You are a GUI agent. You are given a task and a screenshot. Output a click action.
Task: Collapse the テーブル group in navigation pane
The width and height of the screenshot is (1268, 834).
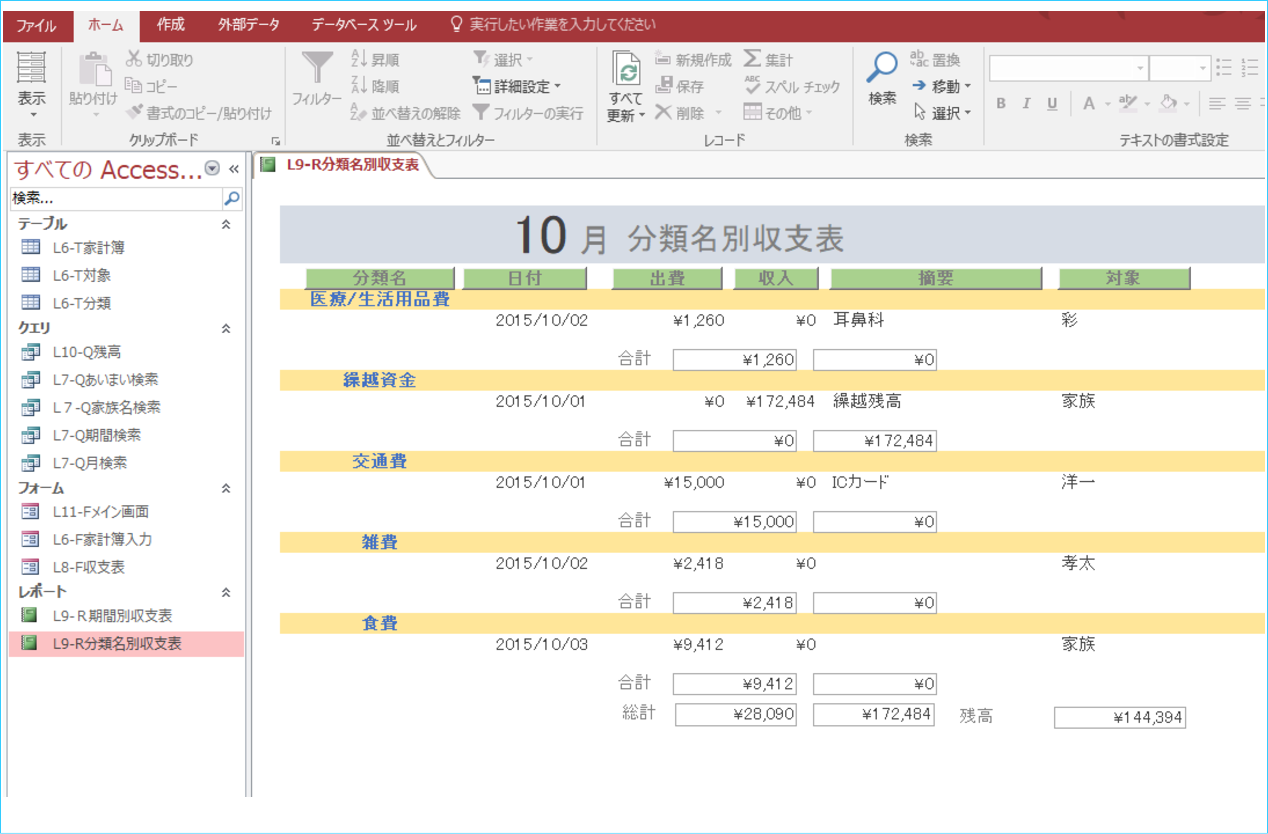(x=226, y=225)
